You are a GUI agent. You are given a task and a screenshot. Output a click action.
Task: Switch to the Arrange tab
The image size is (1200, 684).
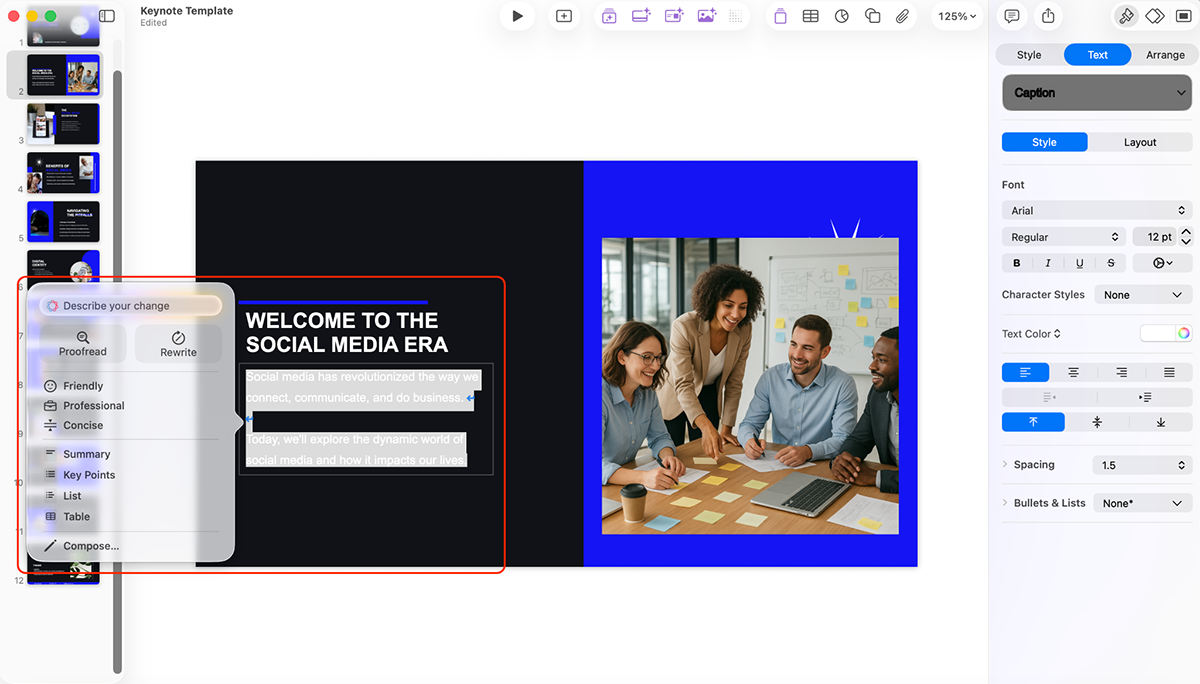tap(1165, 54)
